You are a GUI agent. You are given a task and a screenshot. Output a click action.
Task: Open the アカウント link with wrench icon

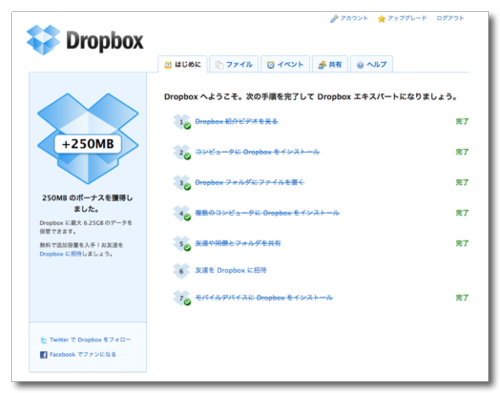tap(349, 18)
